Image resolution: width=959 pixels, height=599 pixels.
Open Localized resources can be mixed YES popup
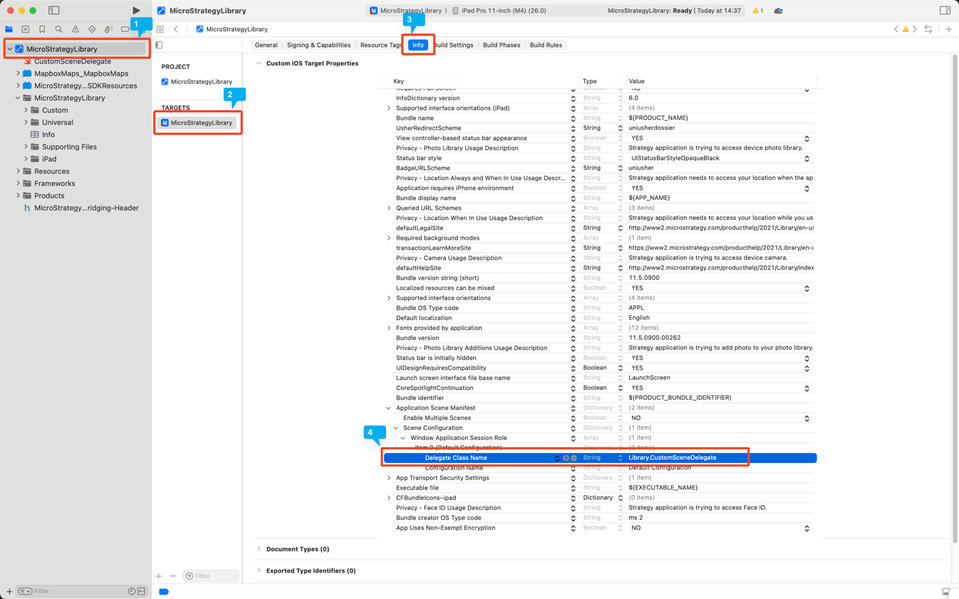pyautogui.click(x=807, y=288)
